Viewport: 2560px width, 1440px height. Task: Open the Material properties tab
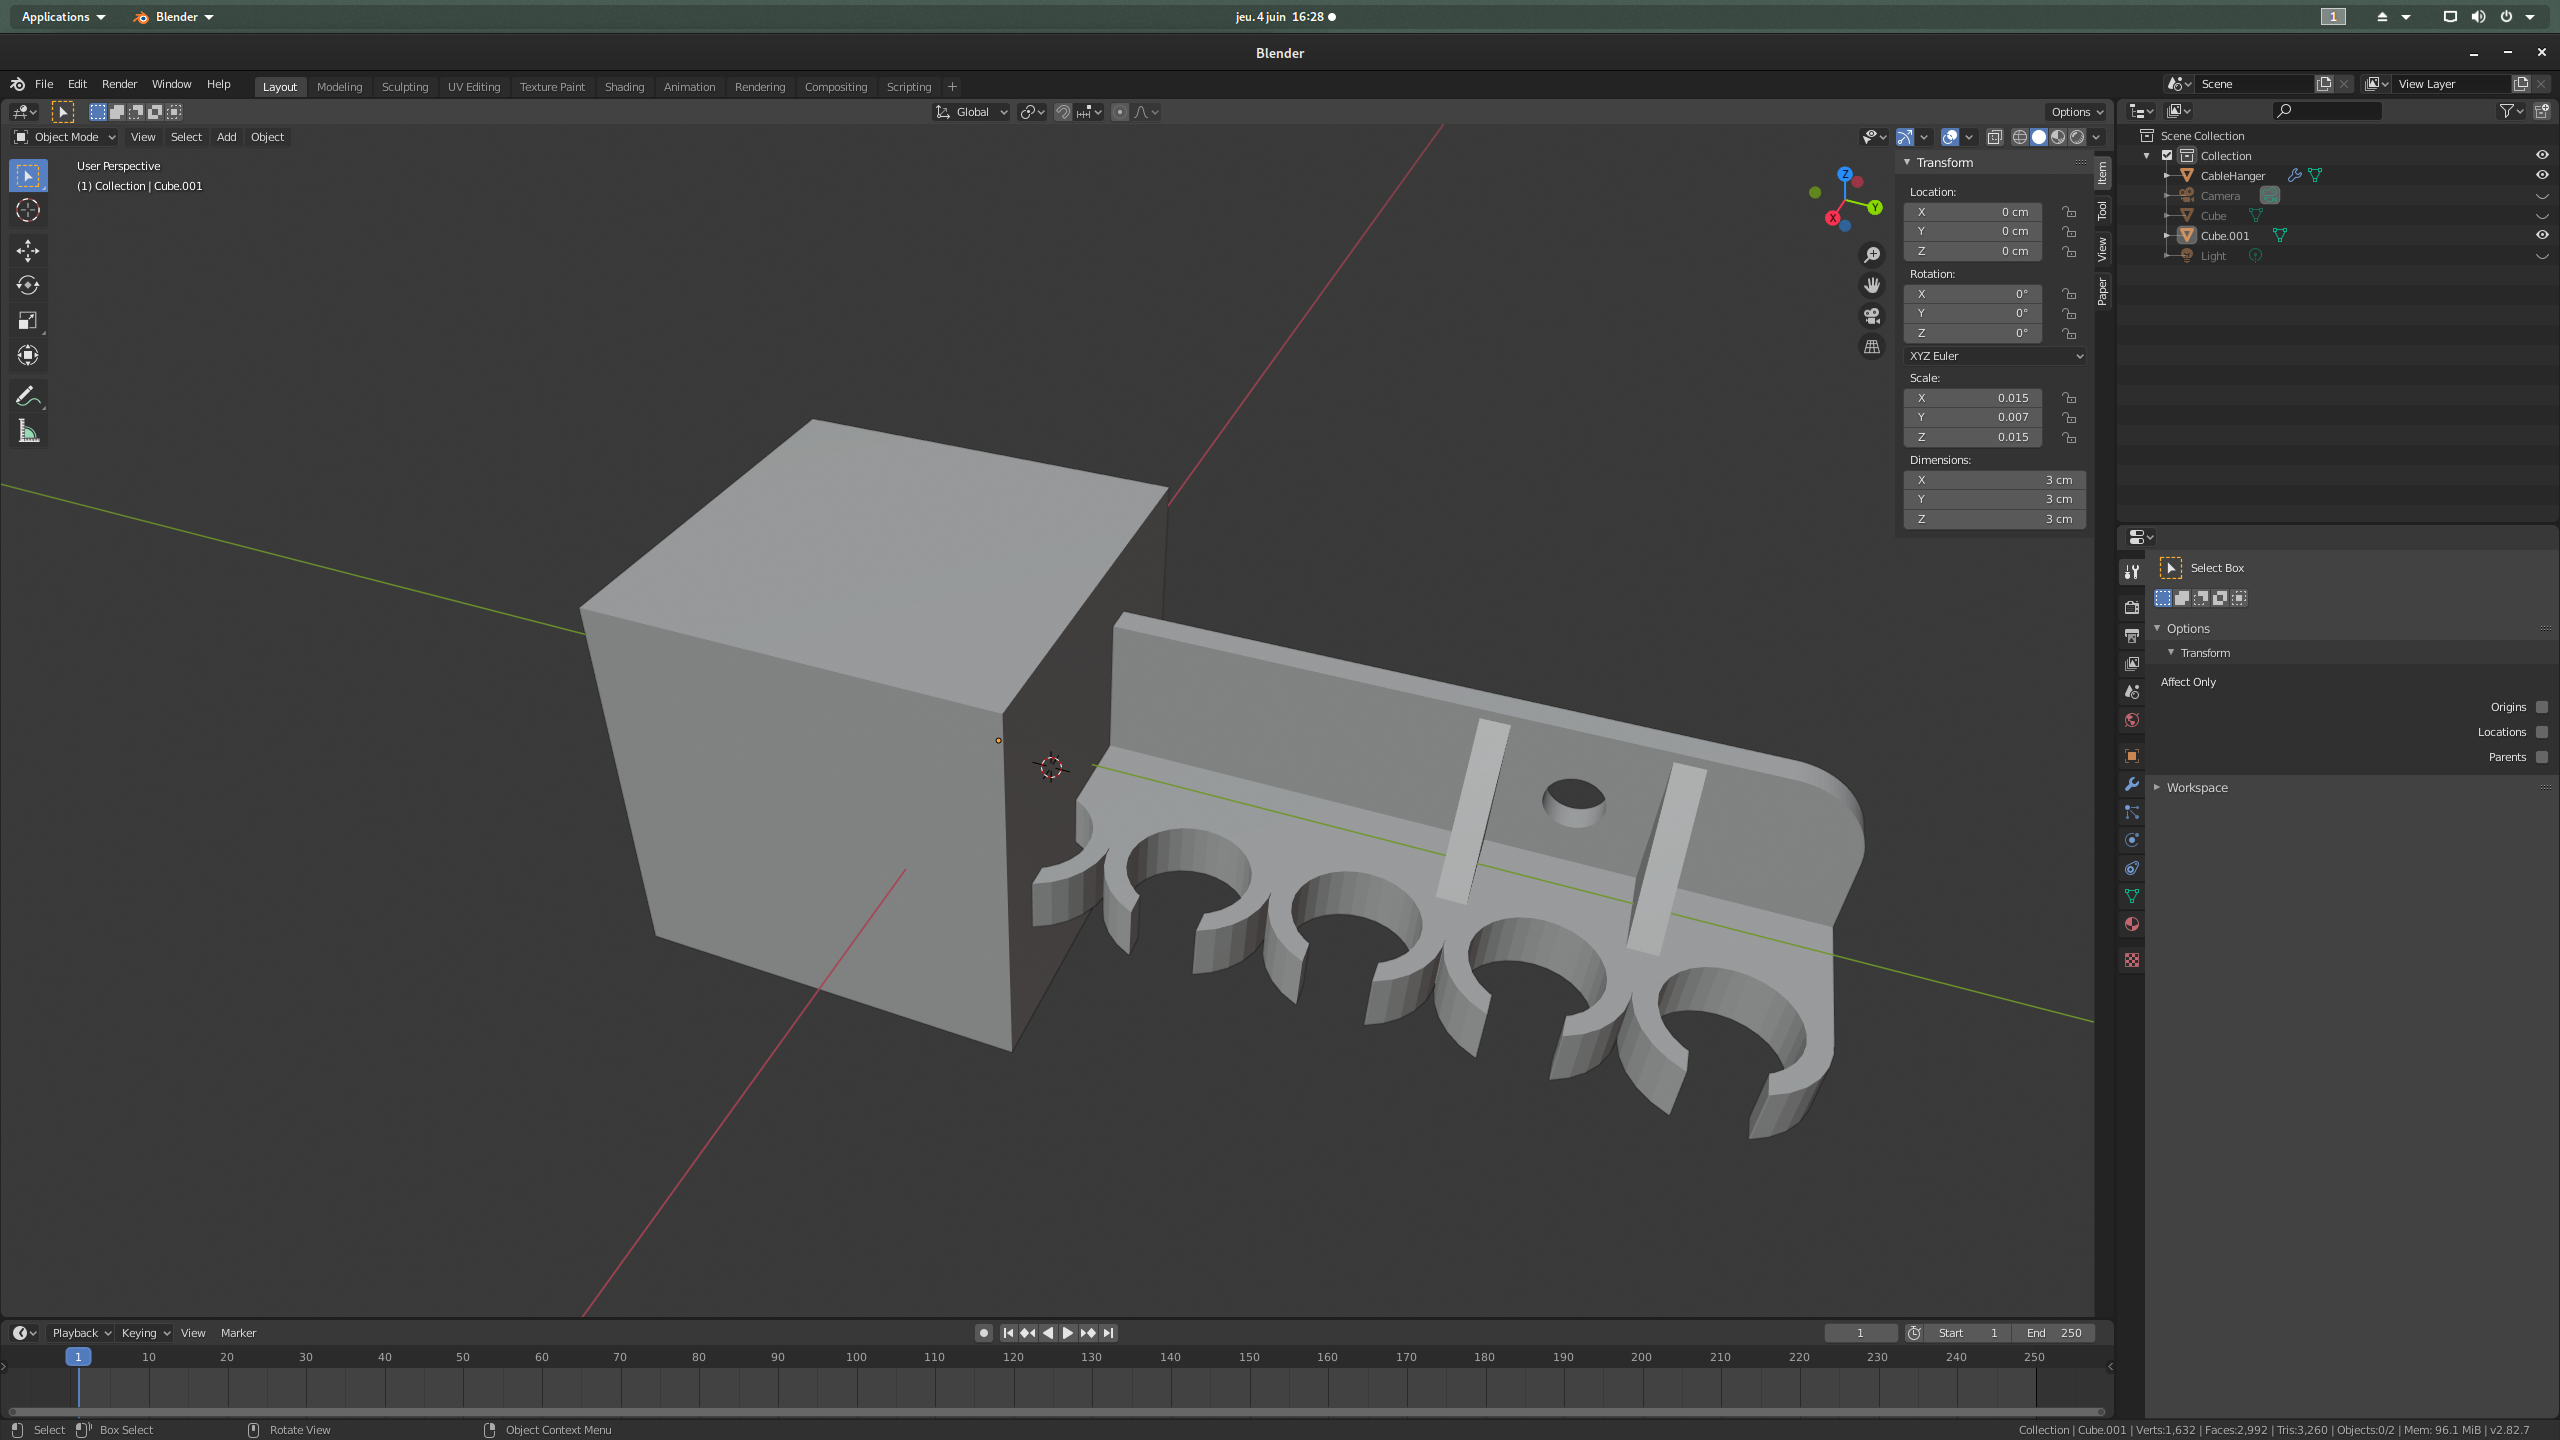coord(2132,924)
